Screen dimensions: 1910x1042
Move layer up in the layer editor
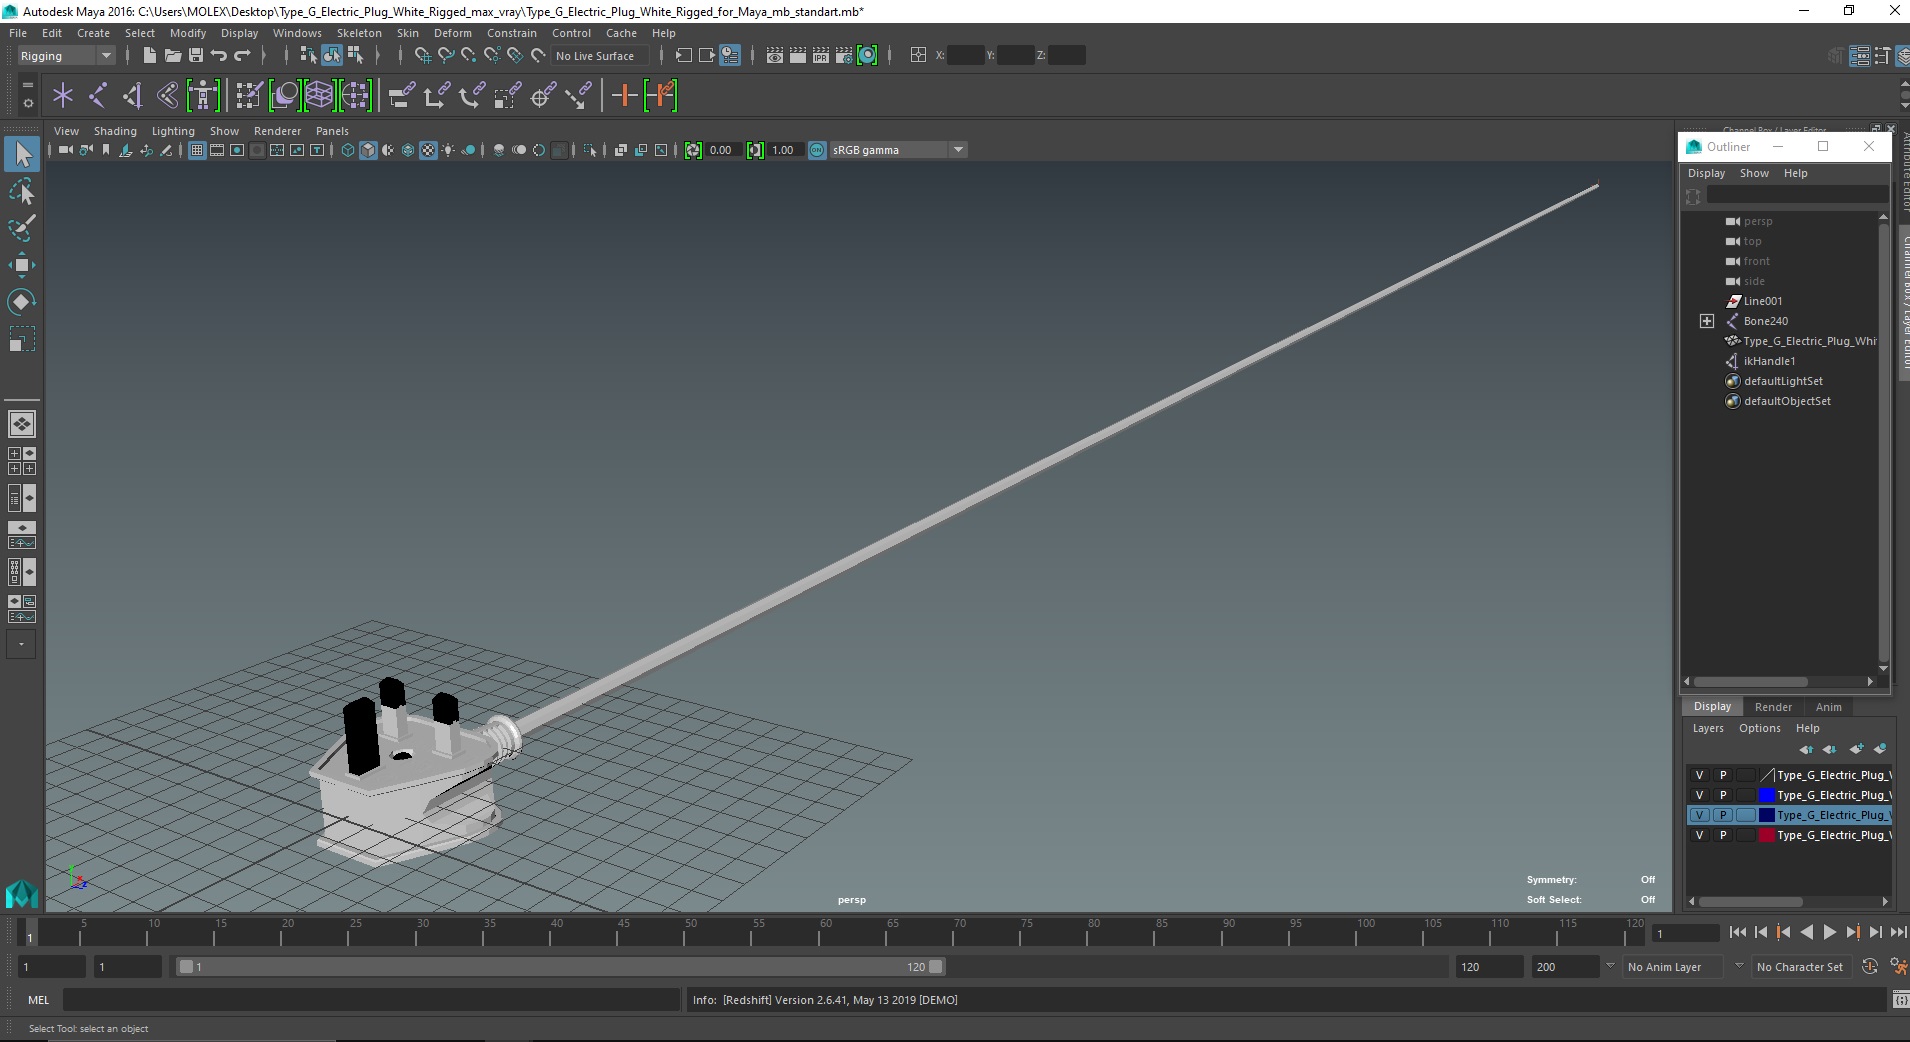click(1806, 749)
